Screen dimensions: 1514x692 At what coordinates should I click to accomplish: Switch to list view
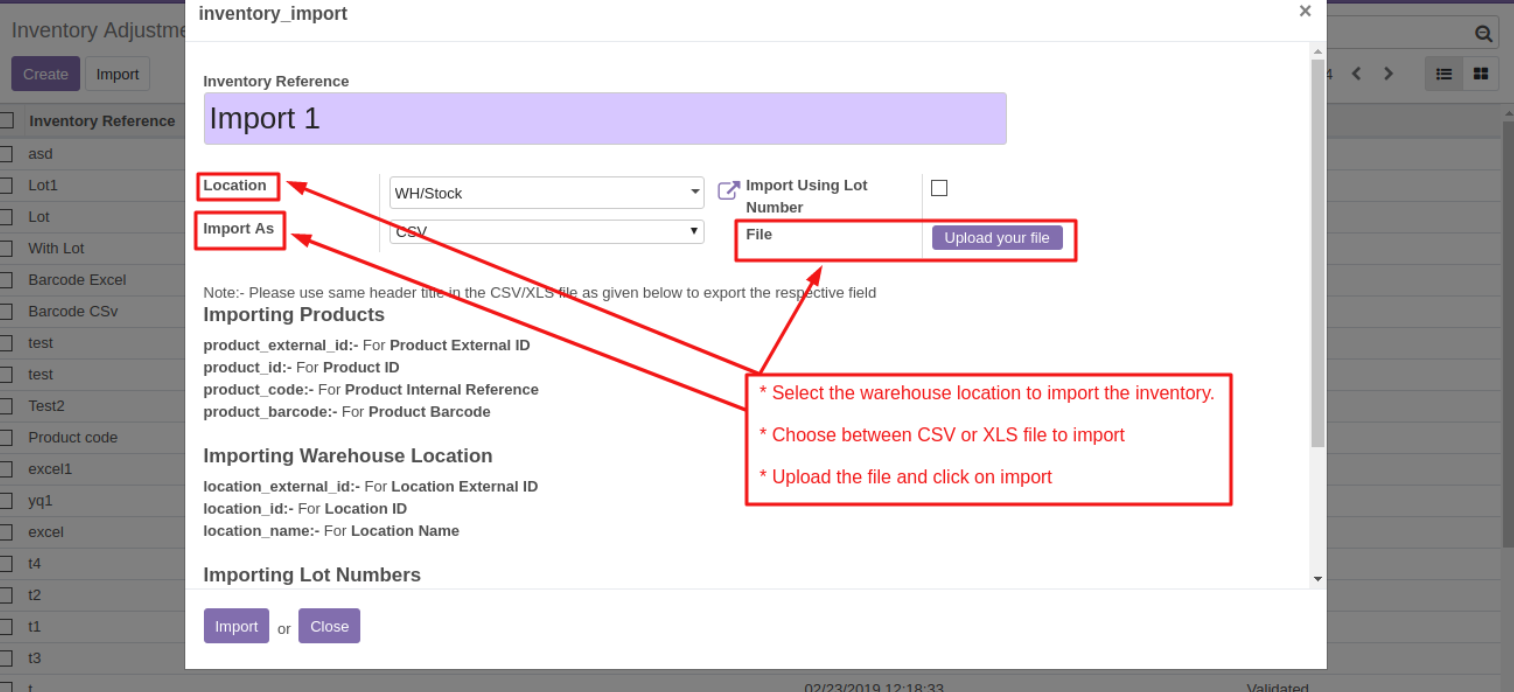point(1444,74)
